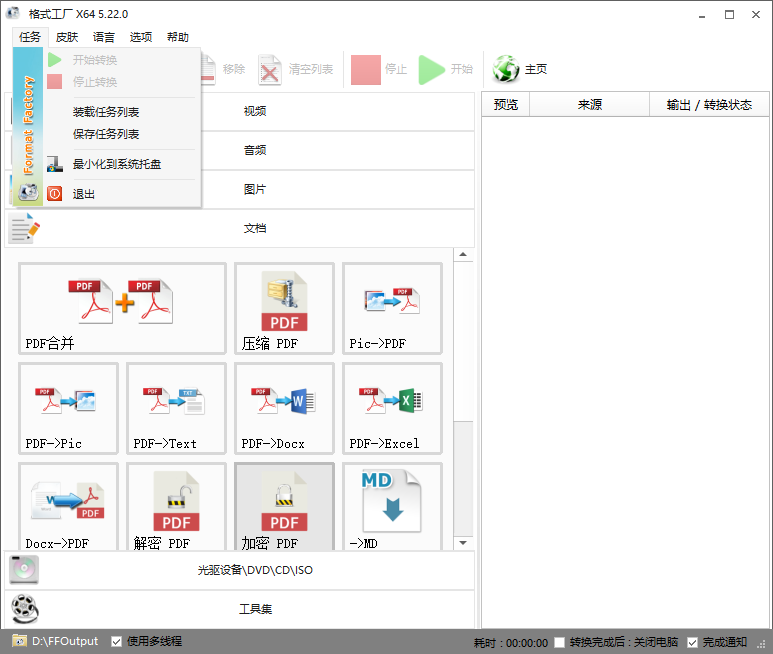Click the disabled 停止转换 menu entry
The height and width of the screenshot is (654, 773).
pyautogui.click(x=122, y=82)
